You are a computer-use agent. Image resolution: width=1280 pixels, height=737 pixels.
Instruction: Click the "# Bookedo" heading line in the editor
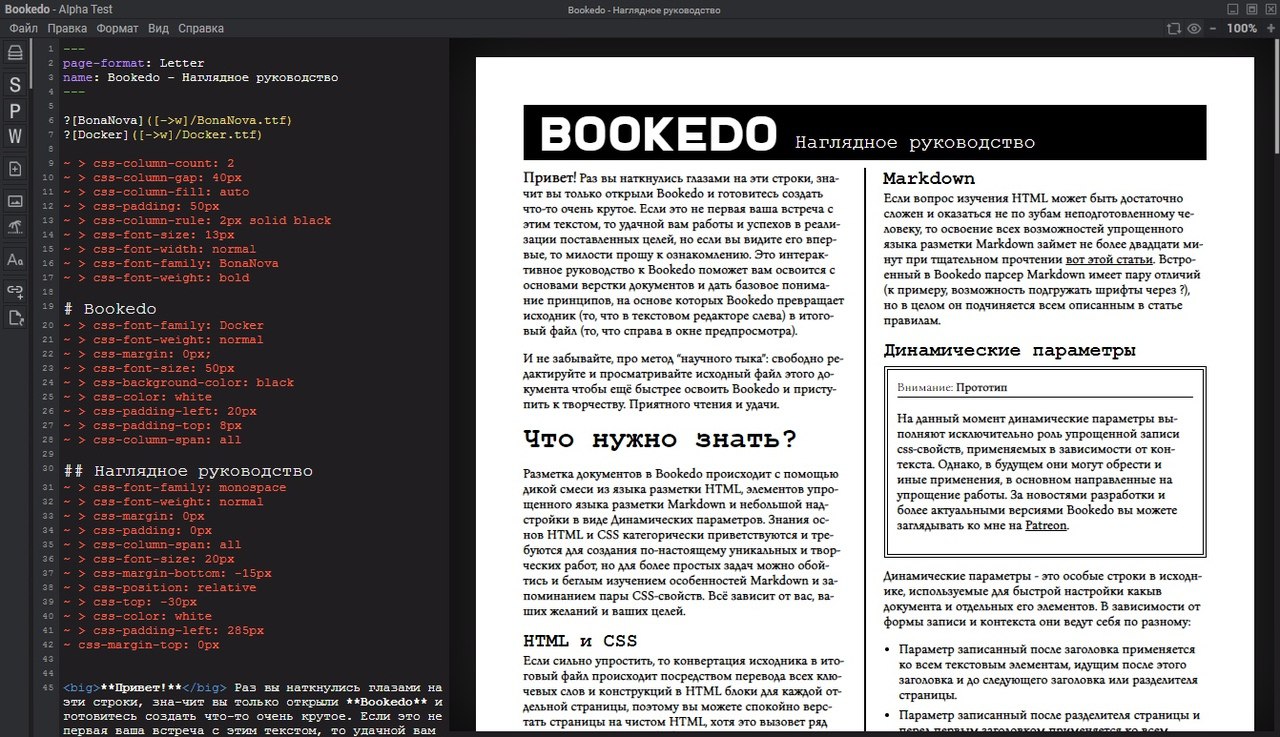[x=109, y=309]
